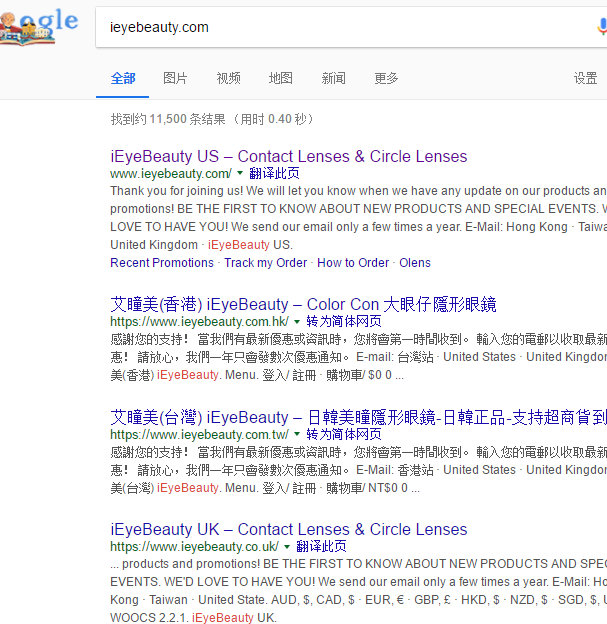Open 设置 search settings

pyautogui.click(x=585, y=78)
